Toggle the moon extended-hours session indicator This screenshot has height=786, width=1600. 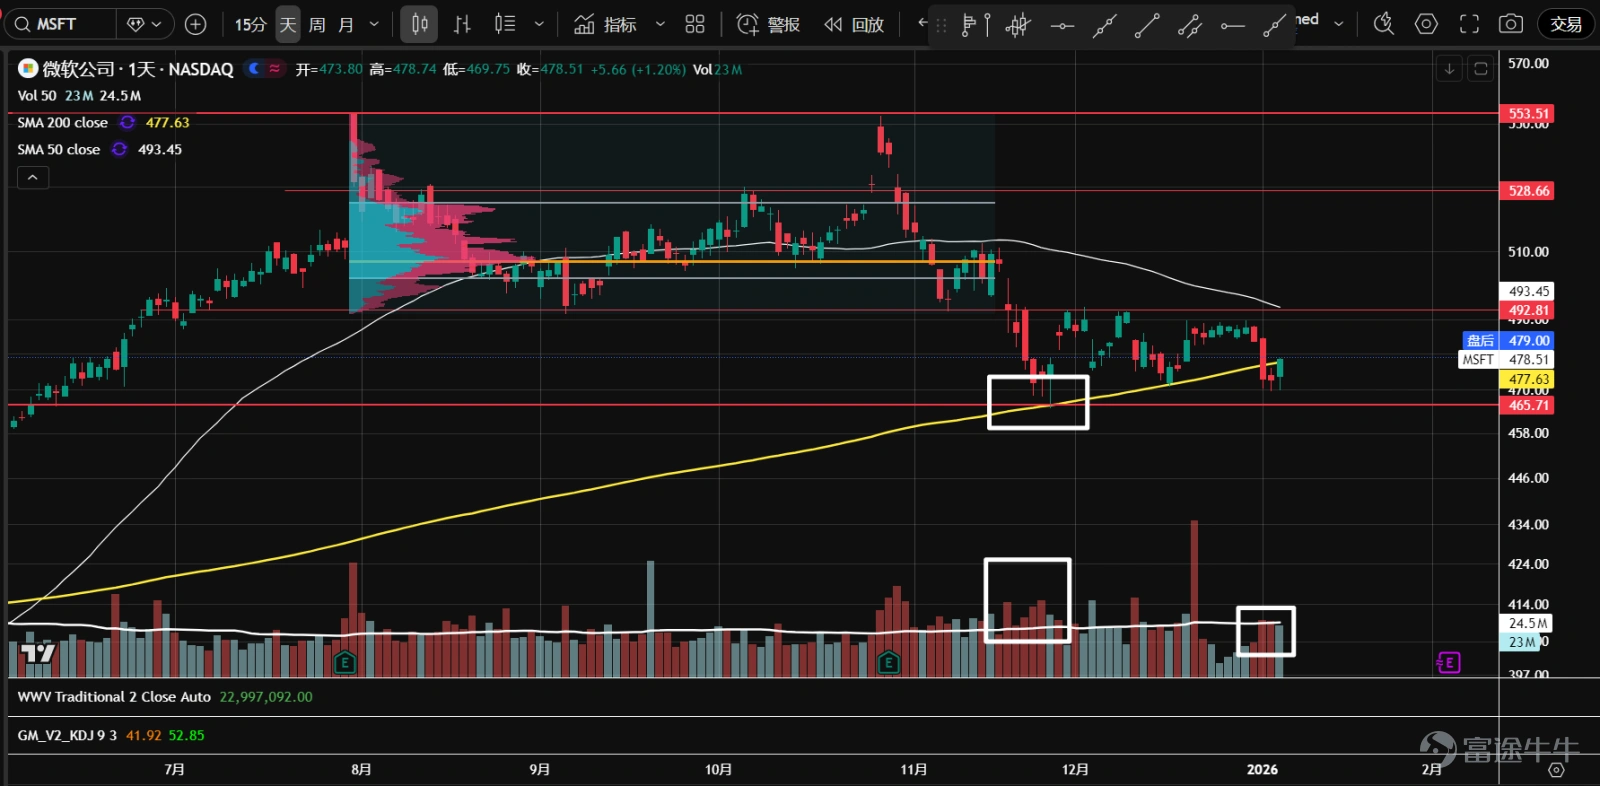254,68
